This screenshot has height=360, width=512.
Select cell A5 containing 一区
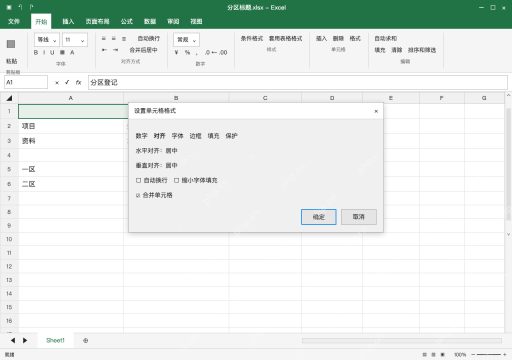(x=71, y=169)
